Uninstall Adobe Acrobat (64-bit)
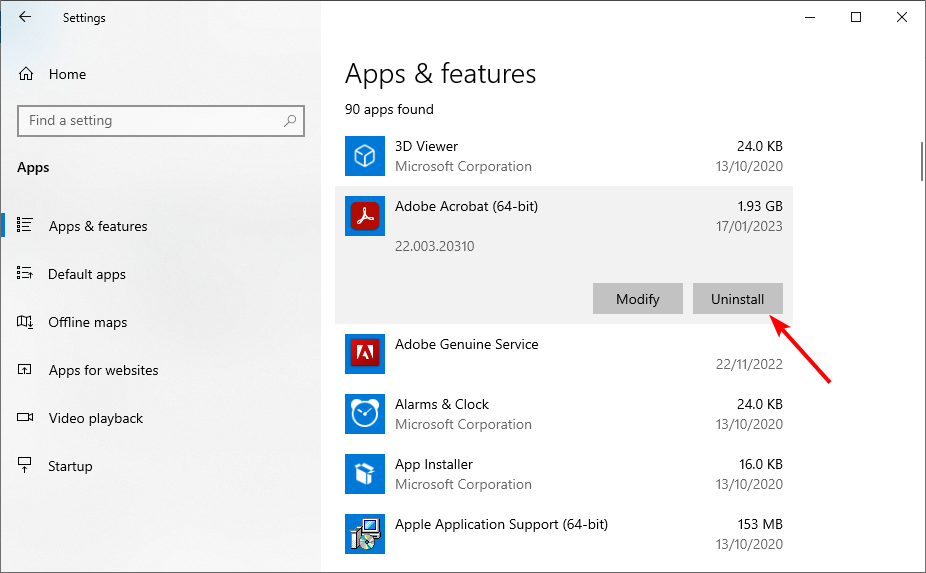Screen dimensions: 926x573 [738, 299]
